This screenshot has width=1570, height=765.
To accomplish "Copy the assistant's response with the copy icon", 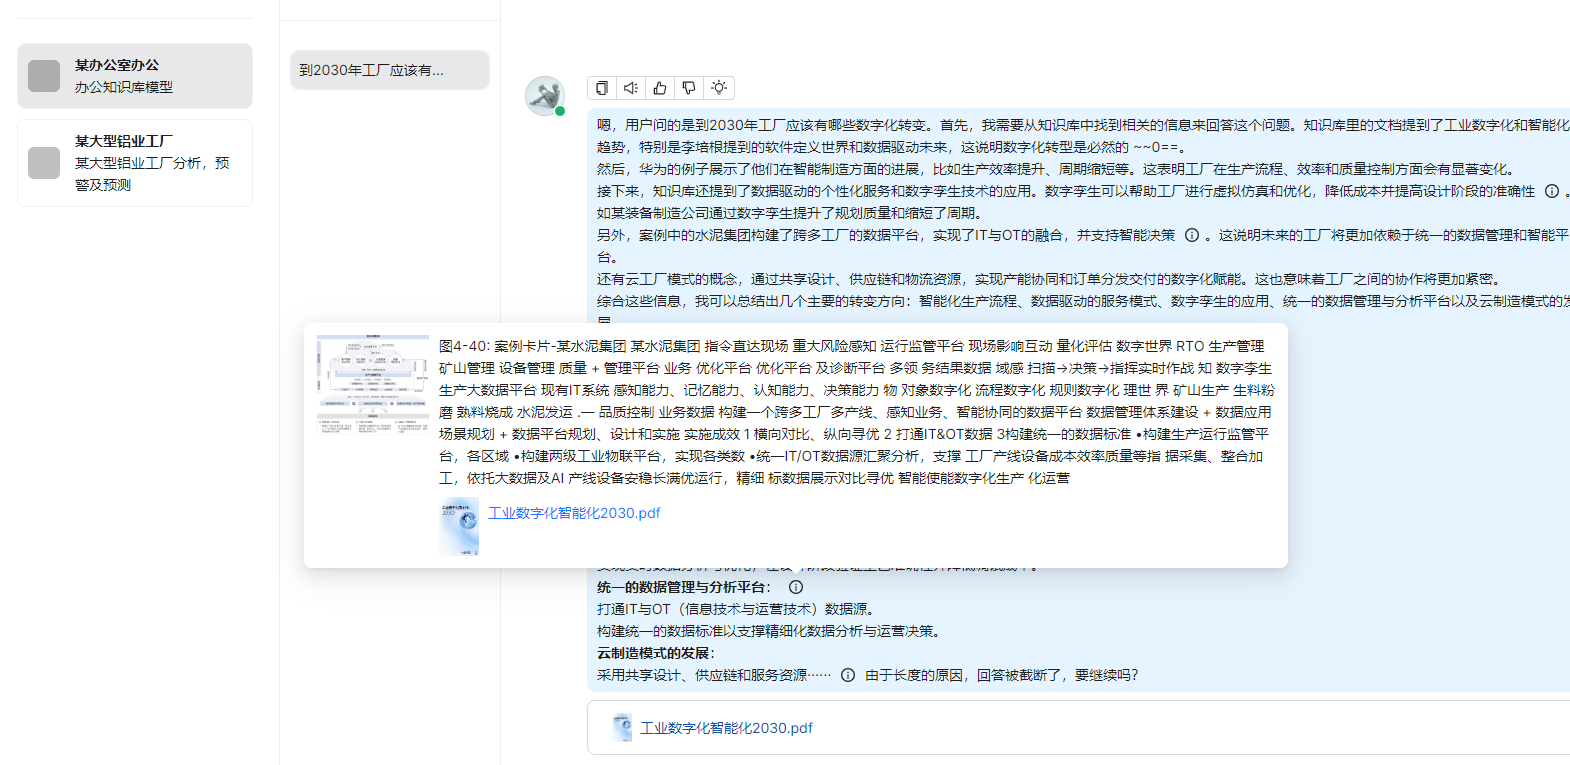I will click(602, 88).
